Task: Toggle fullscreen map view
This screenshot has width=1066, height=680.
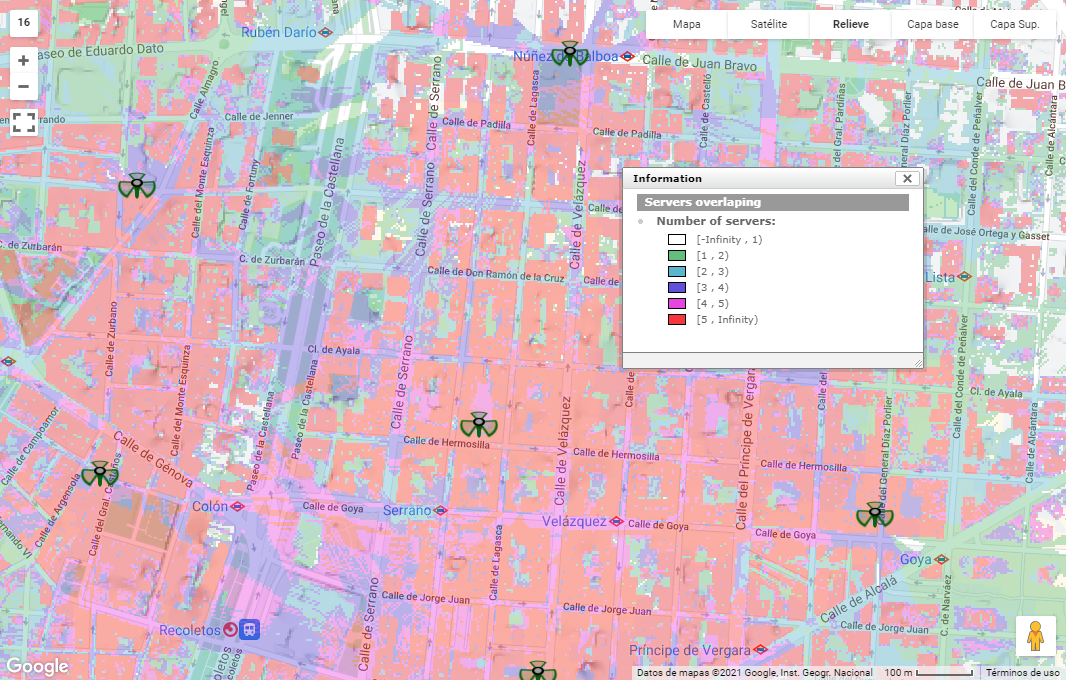Action: pyautogui.click(x=24, y=123)
